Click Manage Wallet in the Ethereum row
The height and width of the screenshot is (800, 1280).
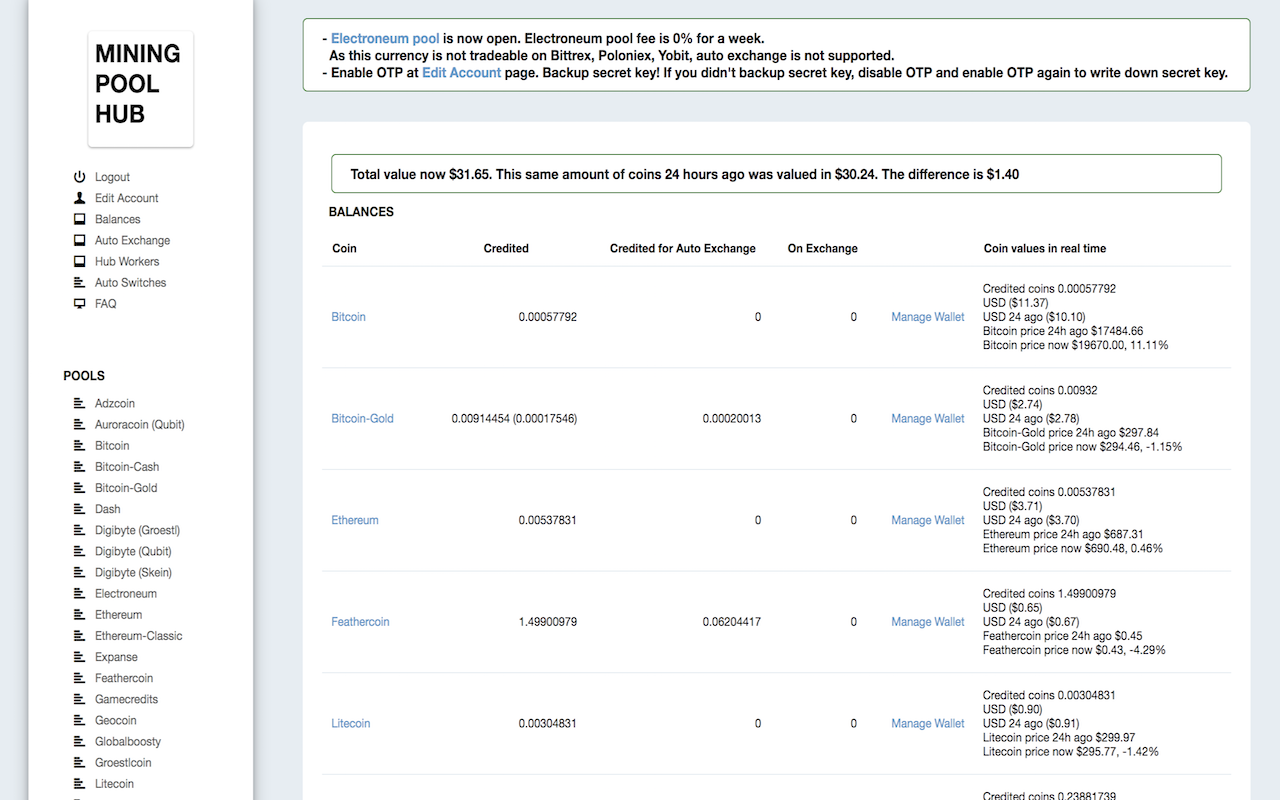(x=928, y=520)
